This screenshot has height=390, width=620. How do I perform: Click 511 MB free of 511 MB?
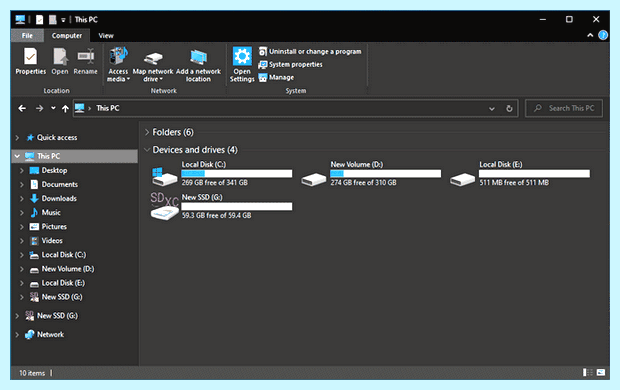click(x=514, y=183)
